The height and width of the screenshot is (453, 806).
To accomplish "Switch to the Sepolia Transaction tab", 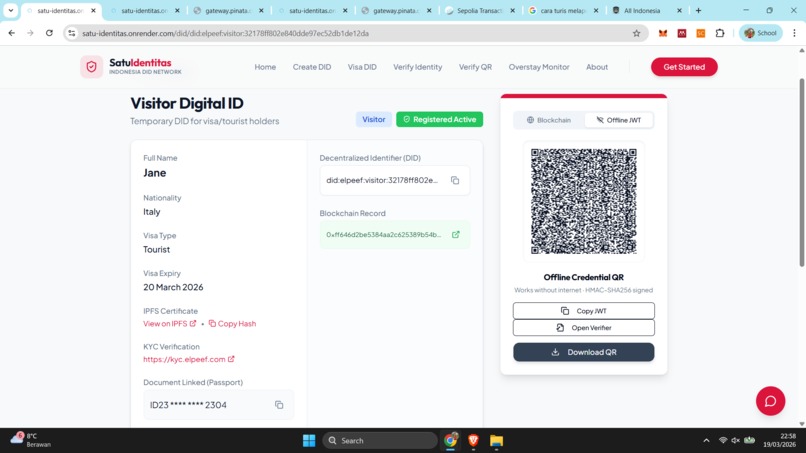I will (x=480, y=10).
